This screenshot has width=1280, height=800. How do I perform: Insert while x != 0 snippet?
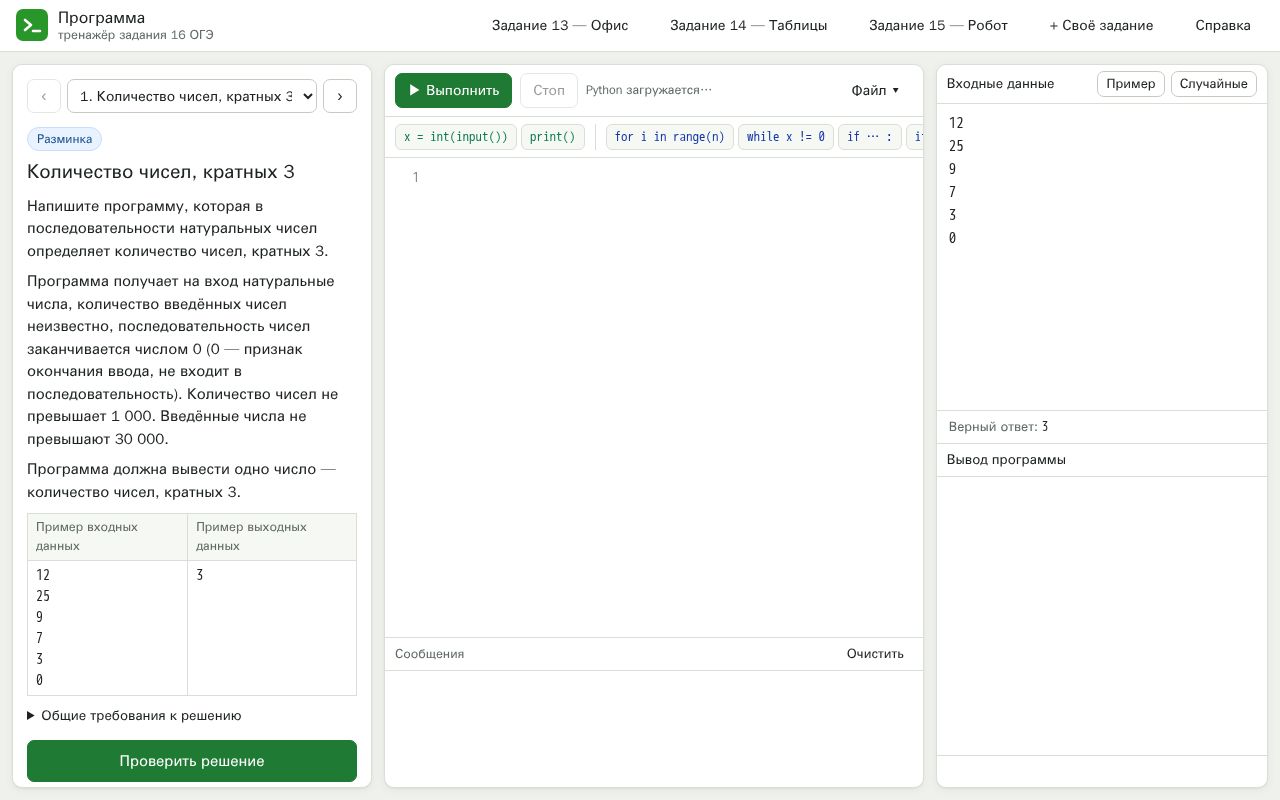click(x=786, y=137)
